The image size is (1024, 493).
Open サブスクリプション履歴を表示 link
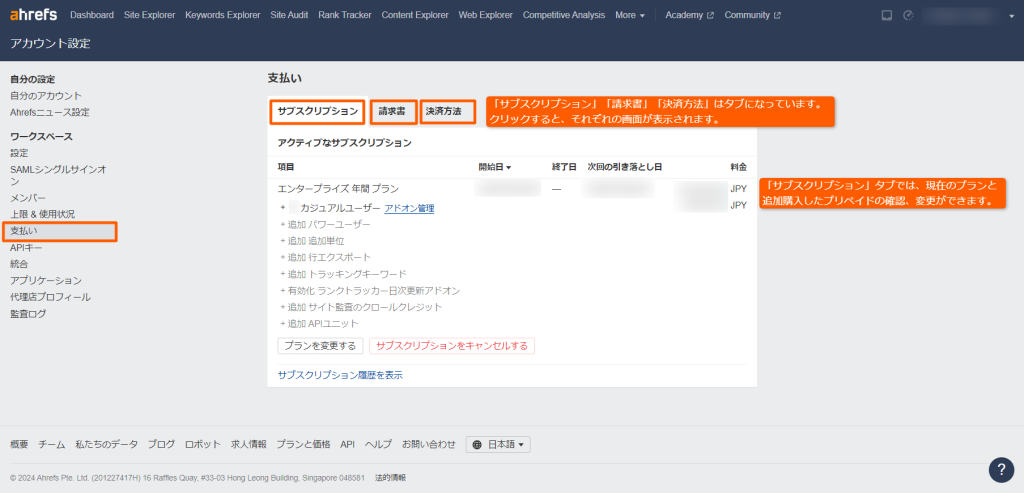click(340, 375)
